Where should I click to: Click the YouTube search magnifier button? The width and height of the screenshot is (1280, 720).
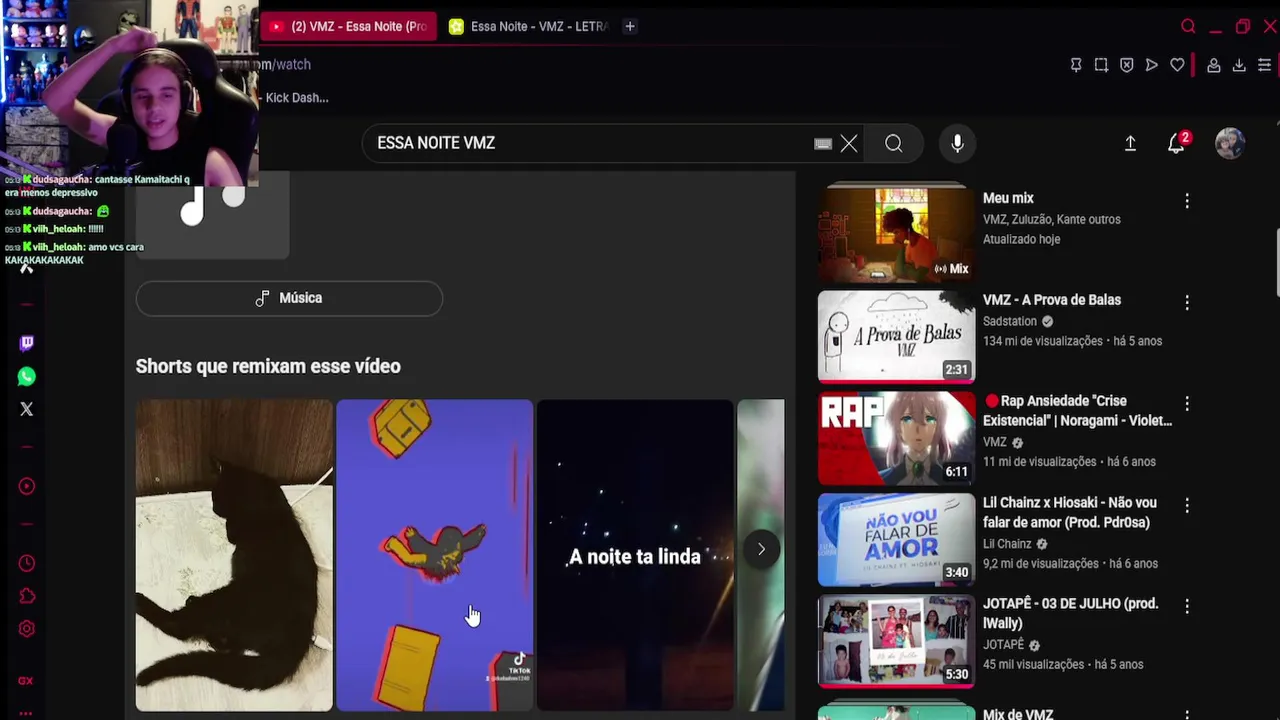click(x=894, y=144)
